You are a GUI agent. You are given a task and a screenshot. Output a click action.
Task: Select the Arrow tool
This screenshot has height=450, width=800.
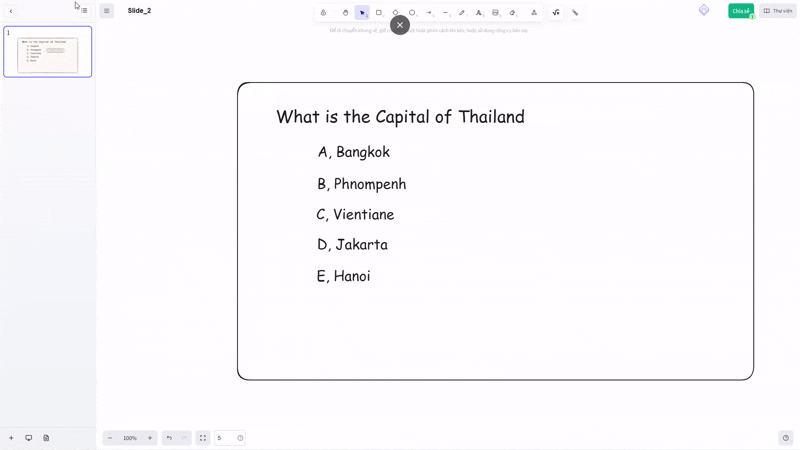coord(429,13)
